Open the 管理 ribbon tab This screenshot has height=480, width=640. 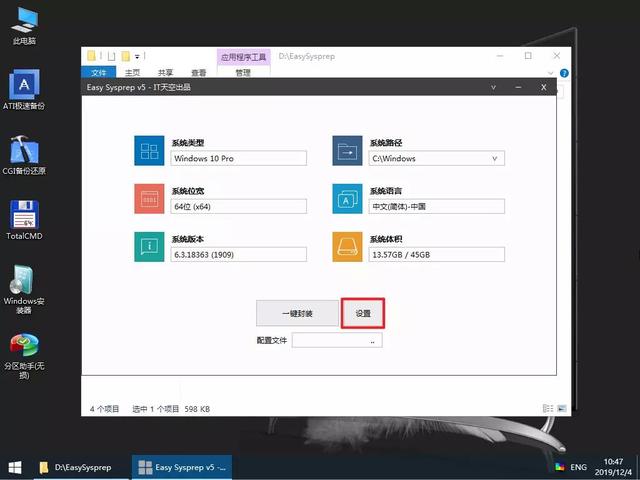point(243,72)
